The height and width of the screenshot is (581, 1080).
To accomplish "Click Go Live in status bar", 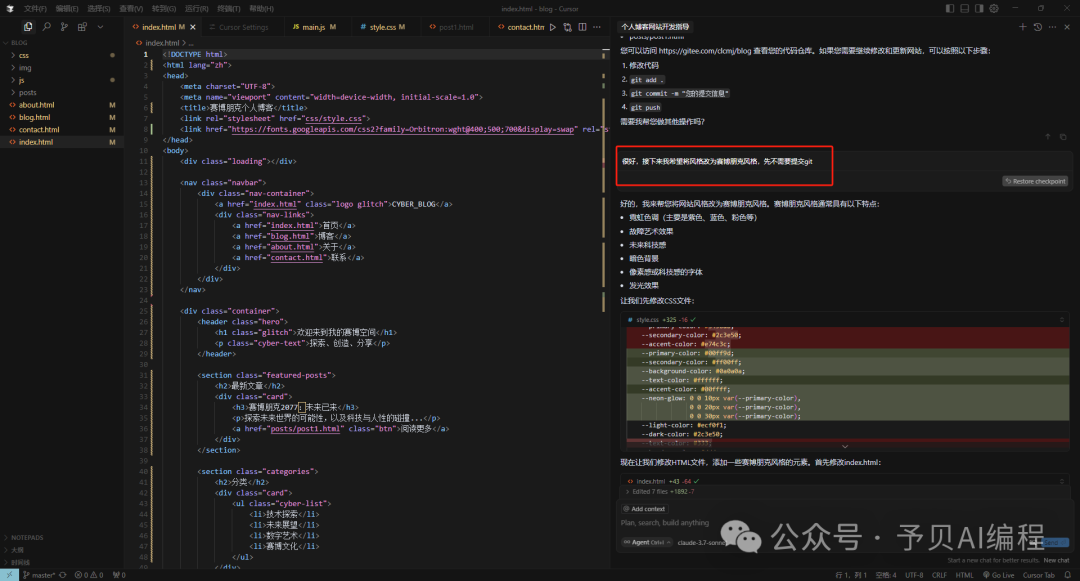I will [x=999, y=575].
